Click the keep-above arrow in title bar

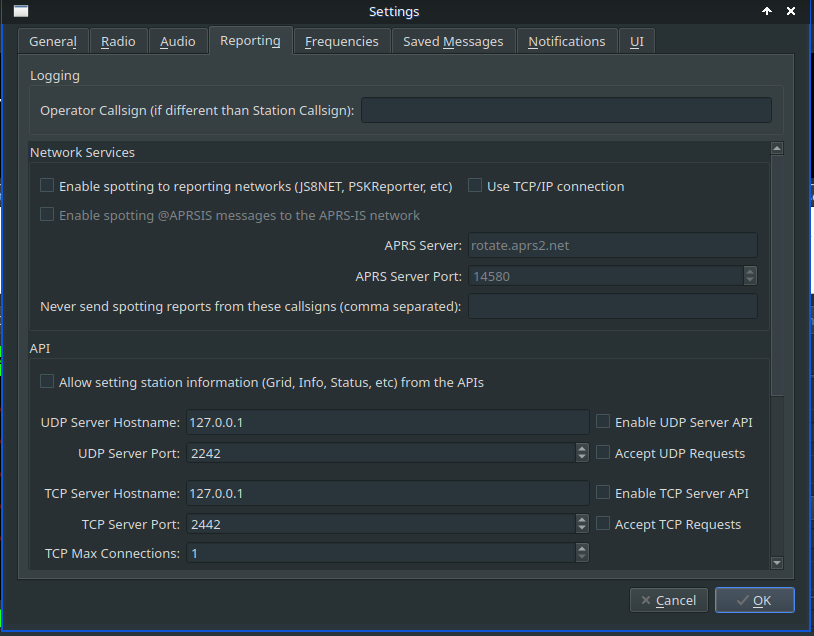tap(767, 12)
